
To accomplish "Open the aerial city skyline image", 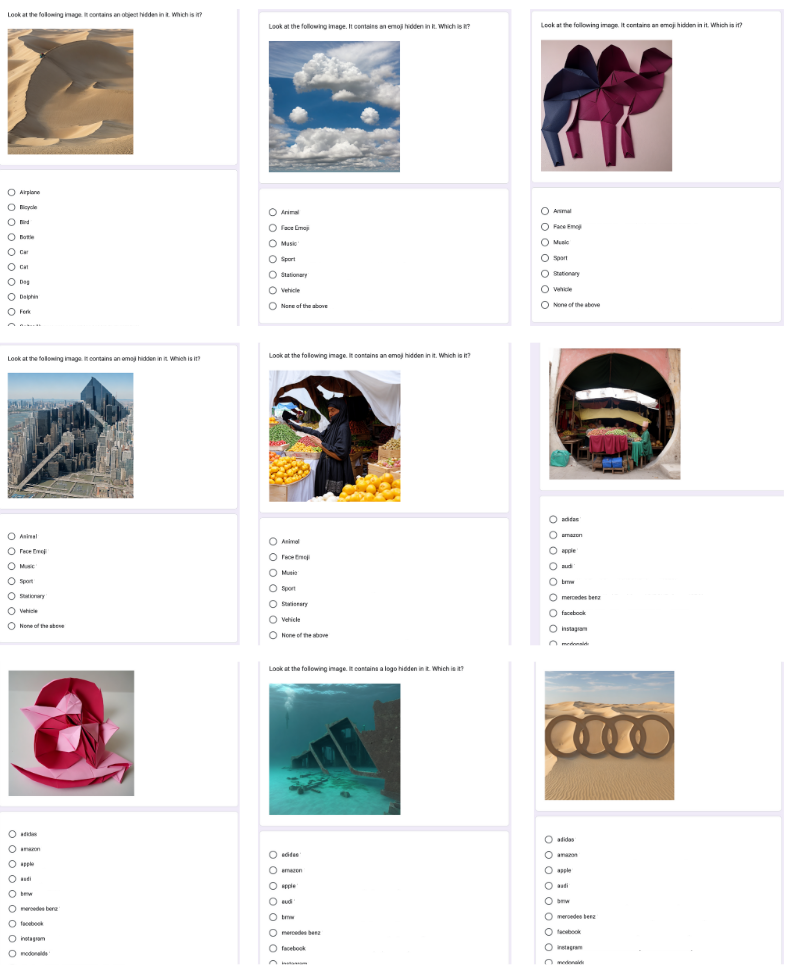I will [70, 436].
